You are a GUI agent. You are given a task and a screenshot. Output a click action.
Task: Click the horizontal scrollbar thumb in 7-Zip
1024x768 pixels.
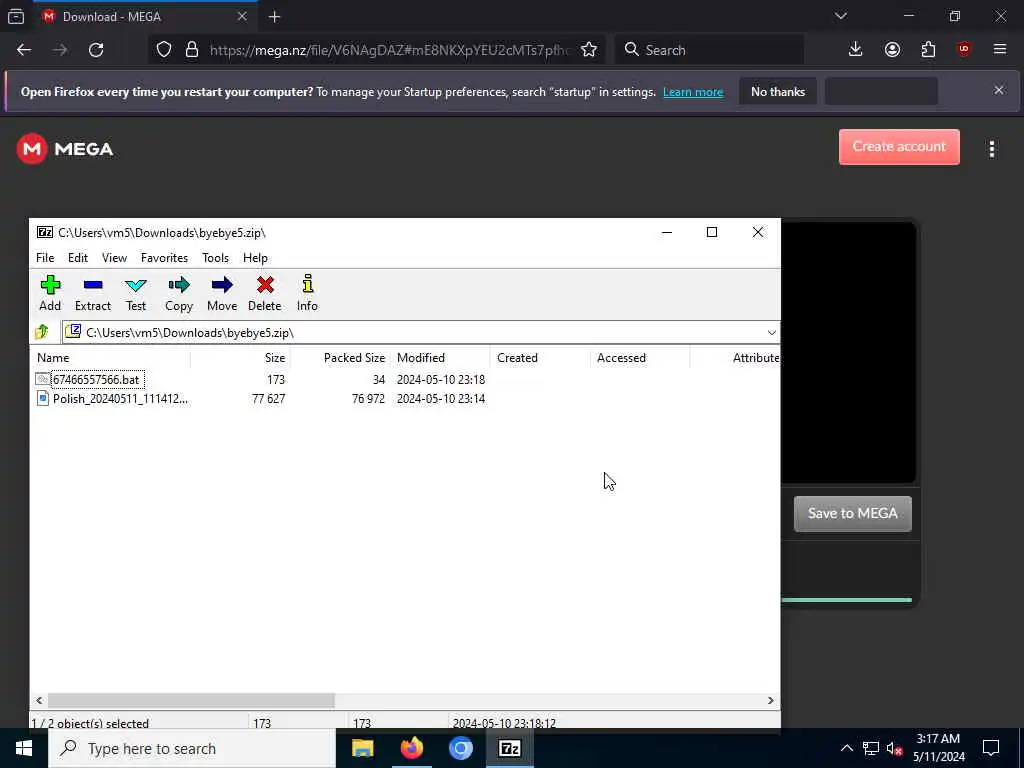[x=191, y=700]
